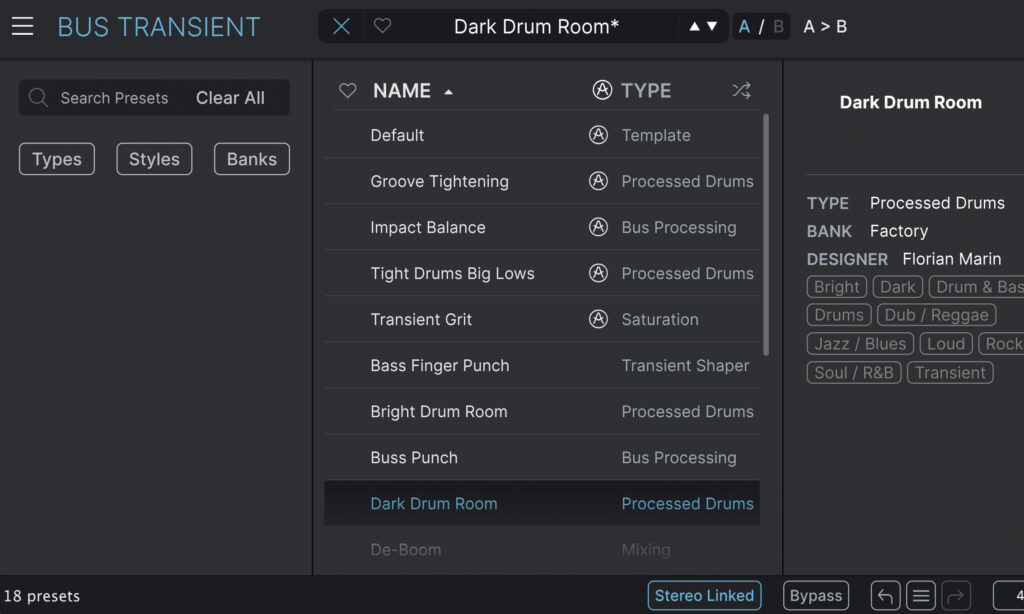Toggle the Bypass button
The height and width of the screenshot is (614, 1024).
(816, 596)
